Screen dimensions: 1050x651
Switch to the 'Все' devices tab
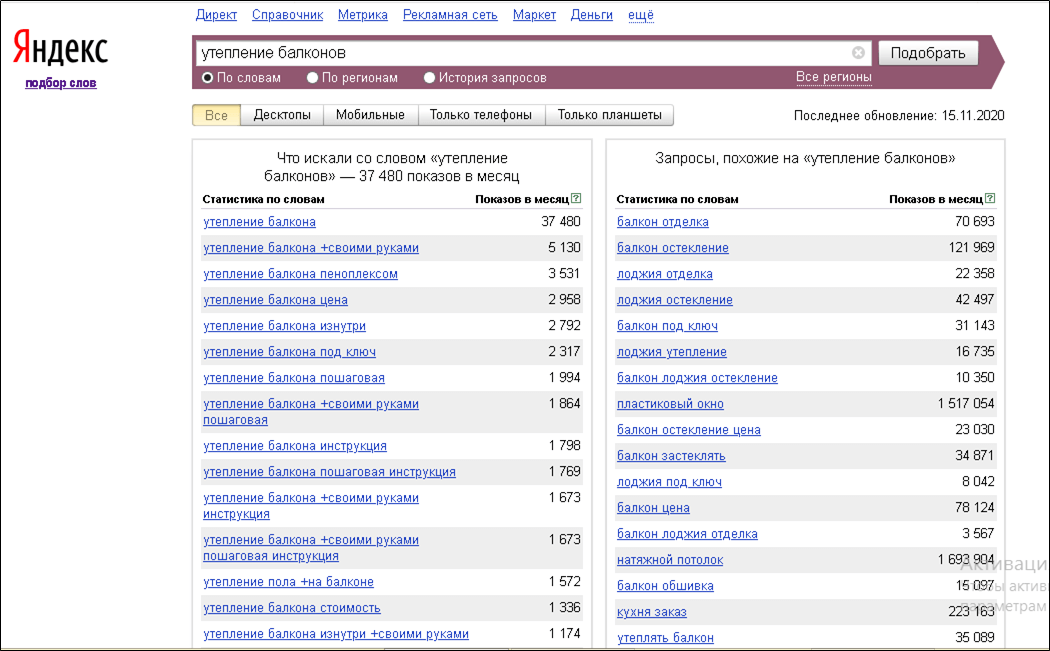[216, 115]
